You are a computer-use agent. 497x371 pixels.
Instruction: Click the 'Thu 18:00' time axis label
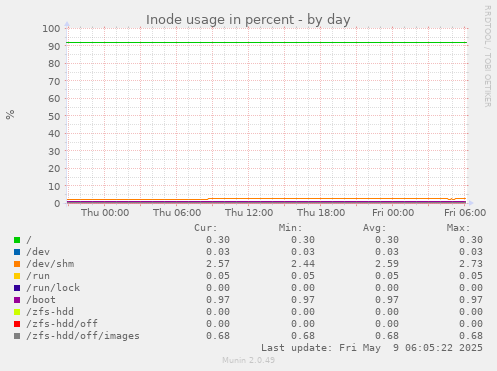[x=321, y=213]
